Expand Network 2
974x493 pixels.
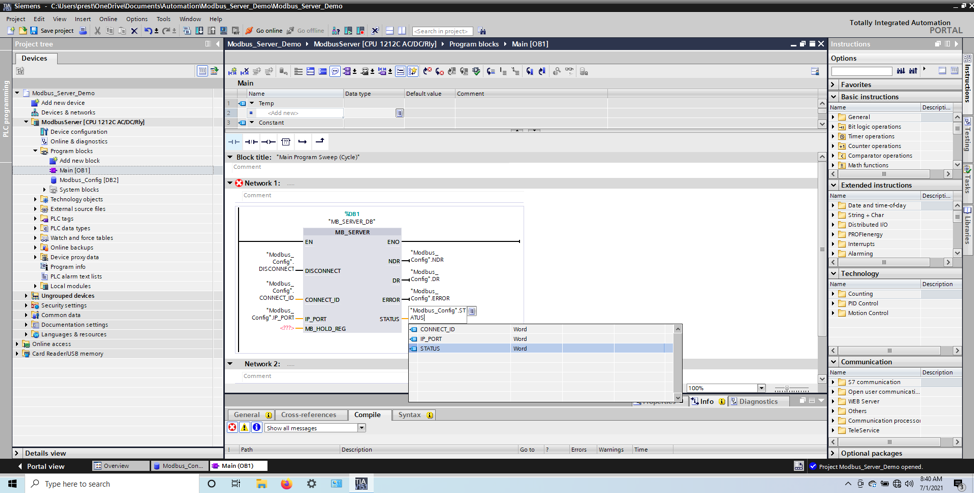click(230, 364)
